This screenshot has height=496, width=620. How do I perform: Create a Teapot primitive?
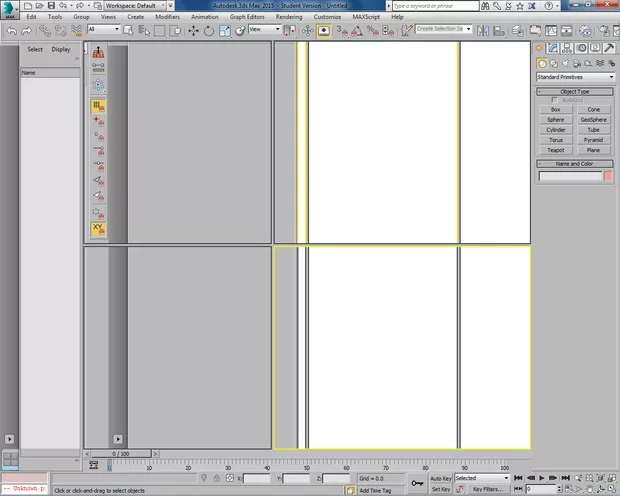pos(555,150)
